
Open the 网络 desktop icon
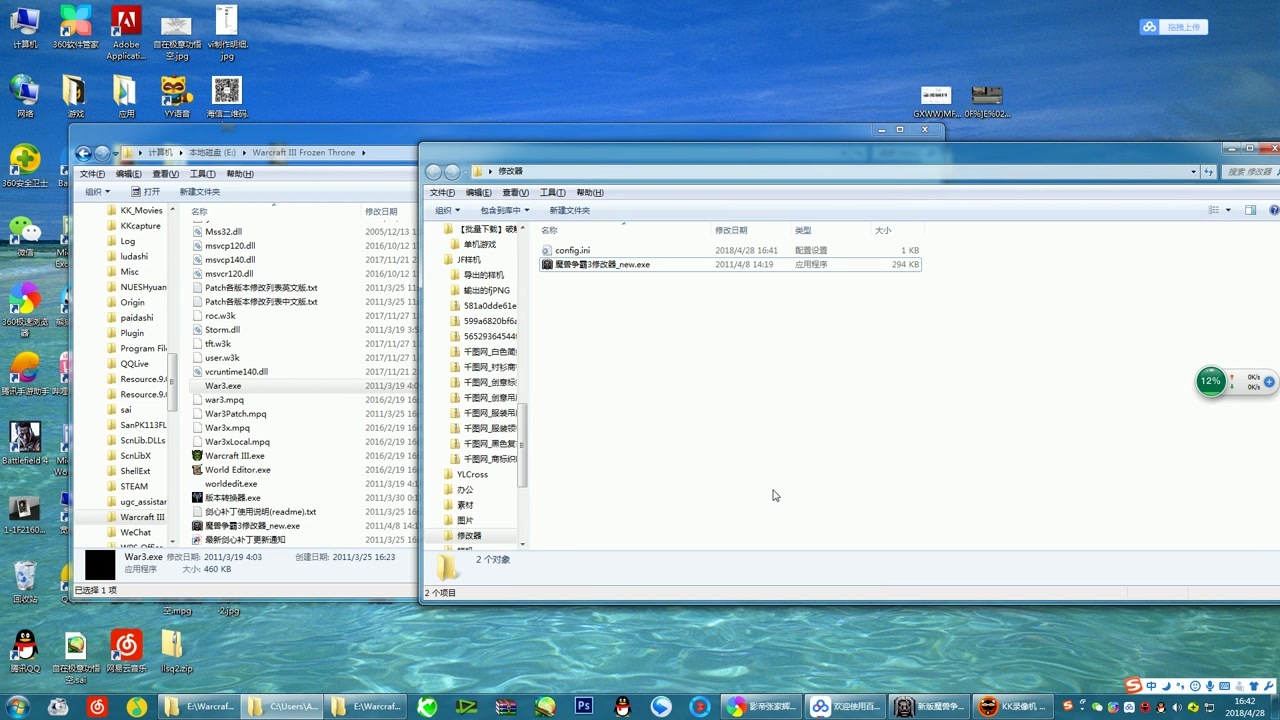pyautogui.click(x=25, y=96)
